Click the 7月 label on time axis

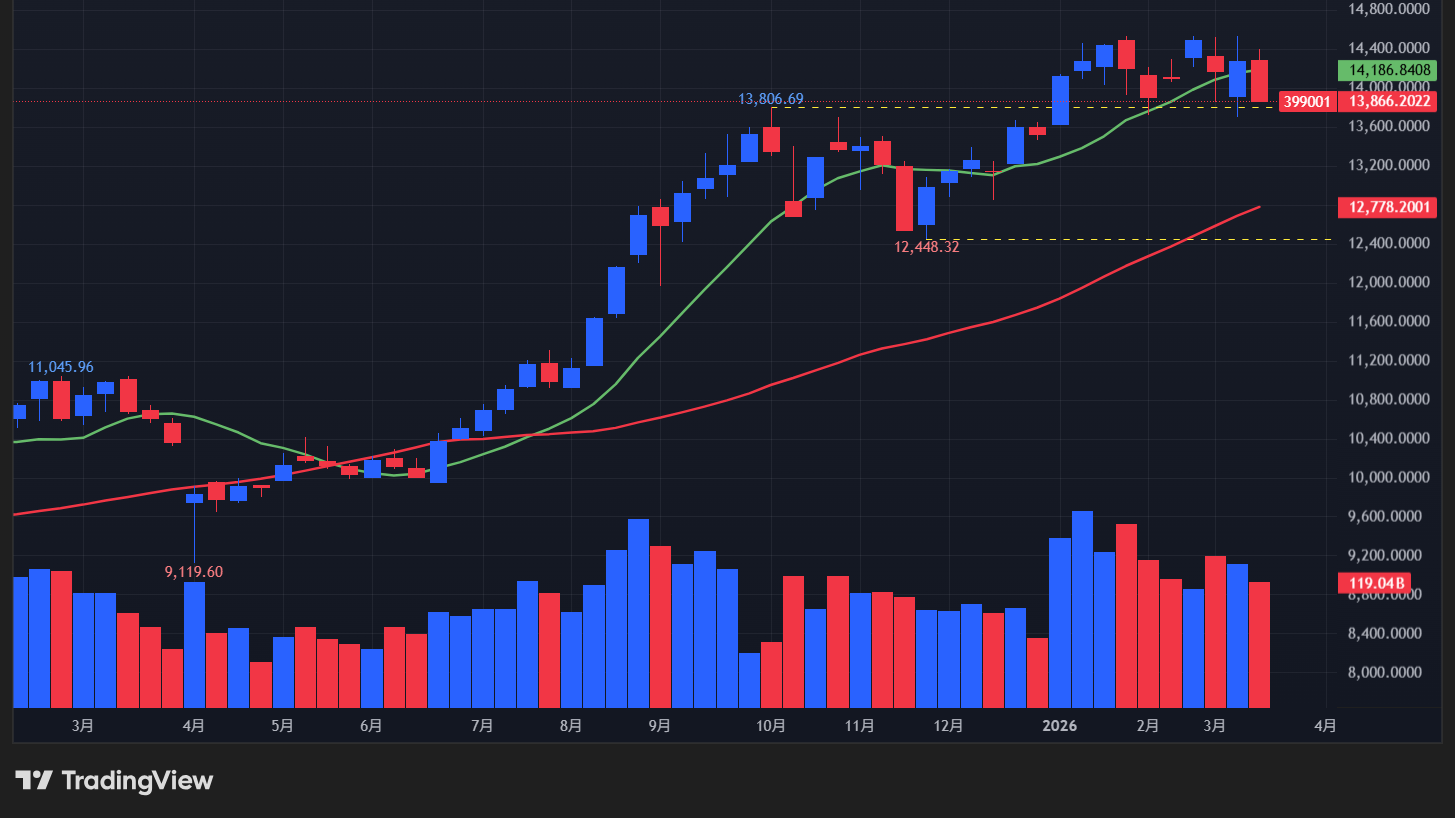click(481, 725)
